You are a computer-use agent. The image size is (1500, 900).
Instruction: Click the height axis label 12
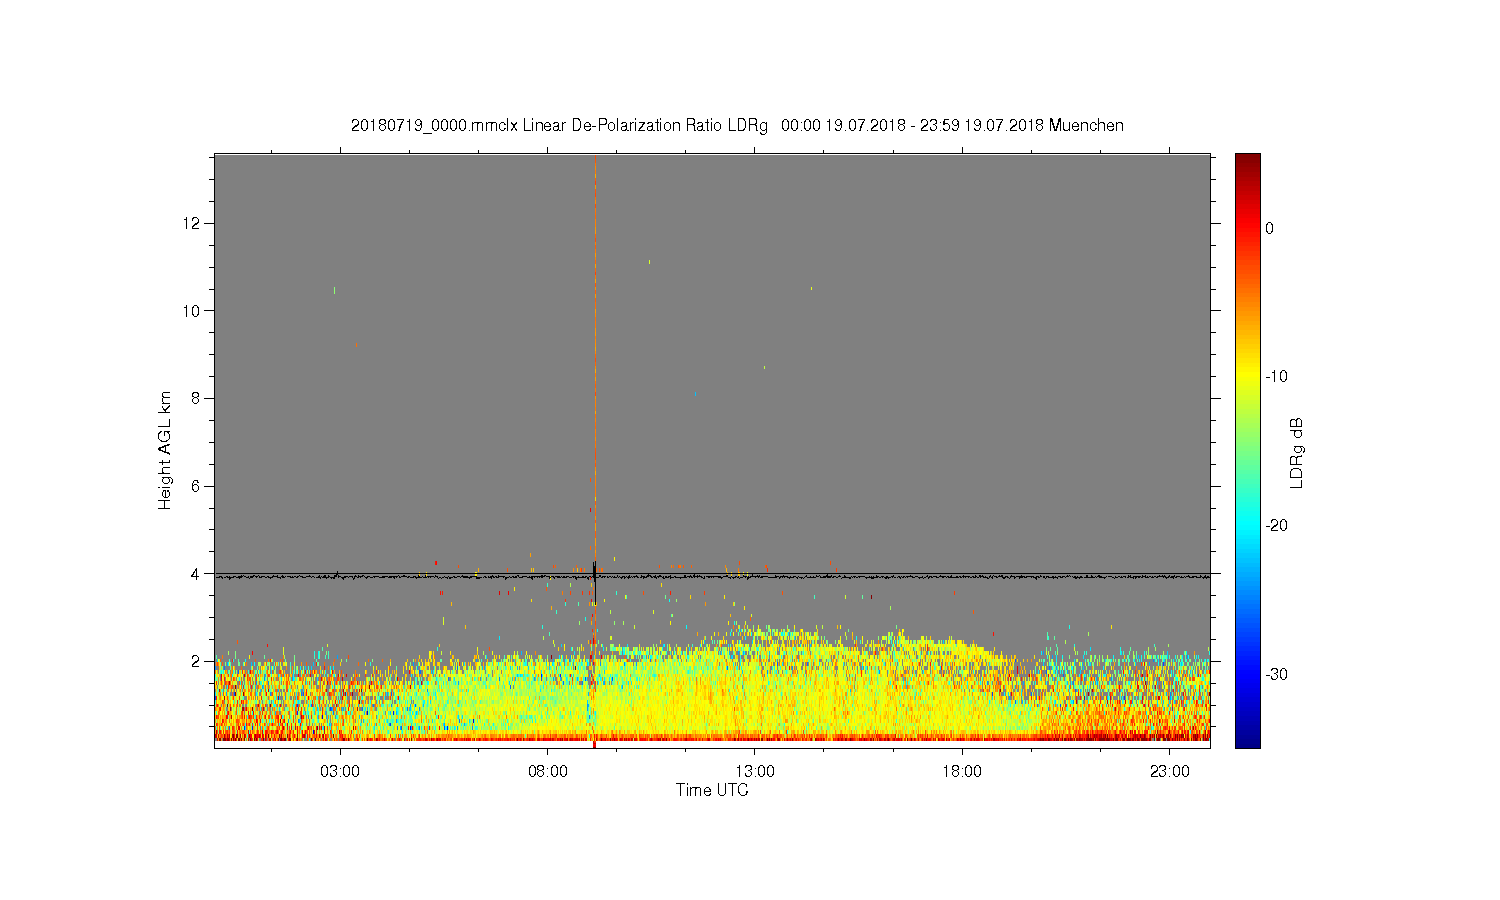click(192, 222)
